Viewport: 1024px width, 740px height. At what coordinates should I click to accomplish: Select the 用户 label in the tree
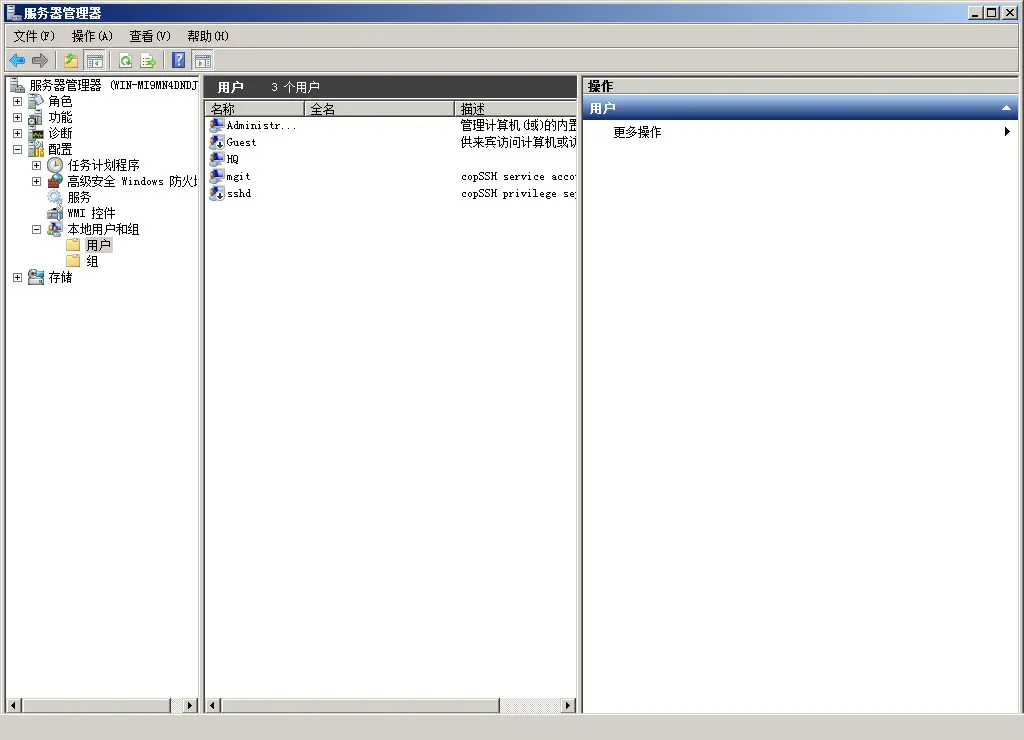[x=99, y=245]
